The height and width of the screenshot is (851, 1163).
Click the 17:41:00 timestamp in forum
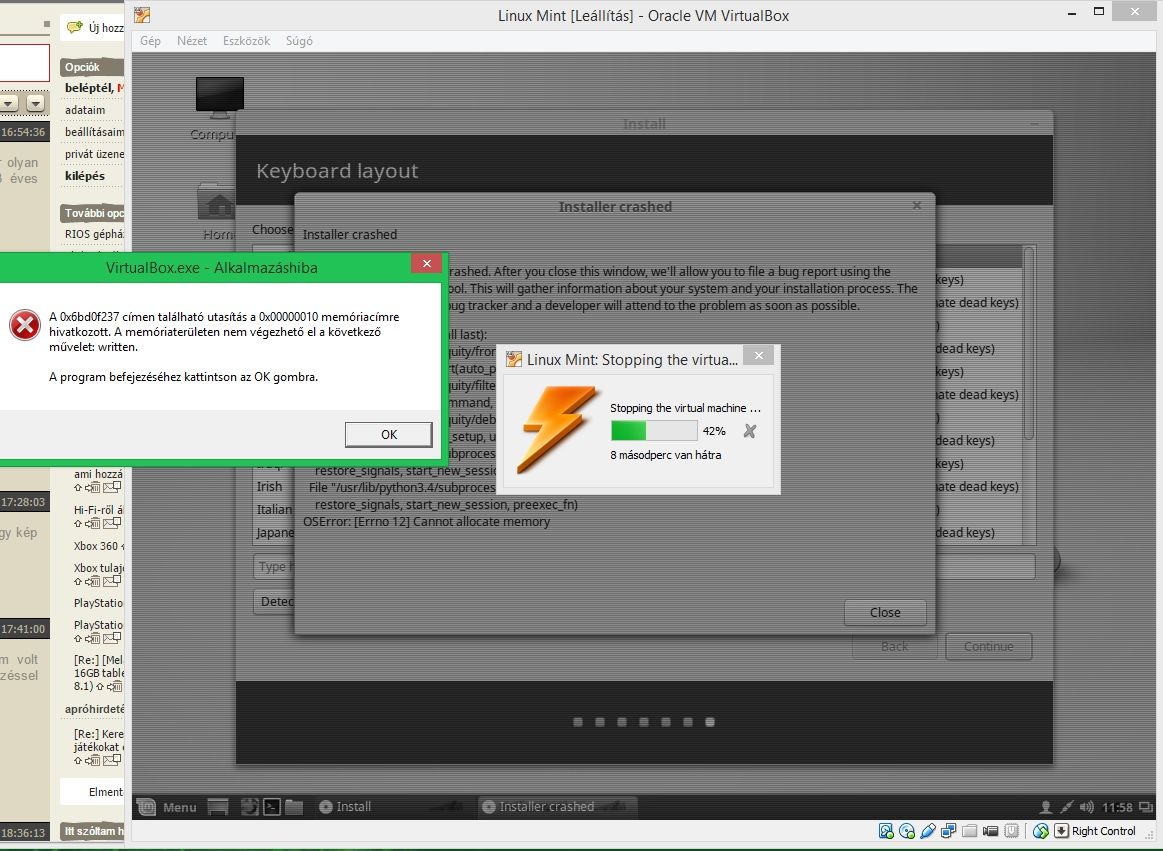click(x=24, y=628)
